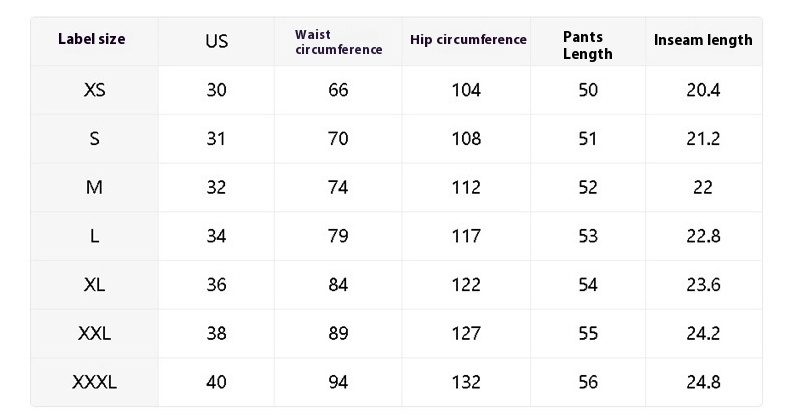Select pants length value 54
The height and width of the screenshot is (416, 791).
(588, 285)
